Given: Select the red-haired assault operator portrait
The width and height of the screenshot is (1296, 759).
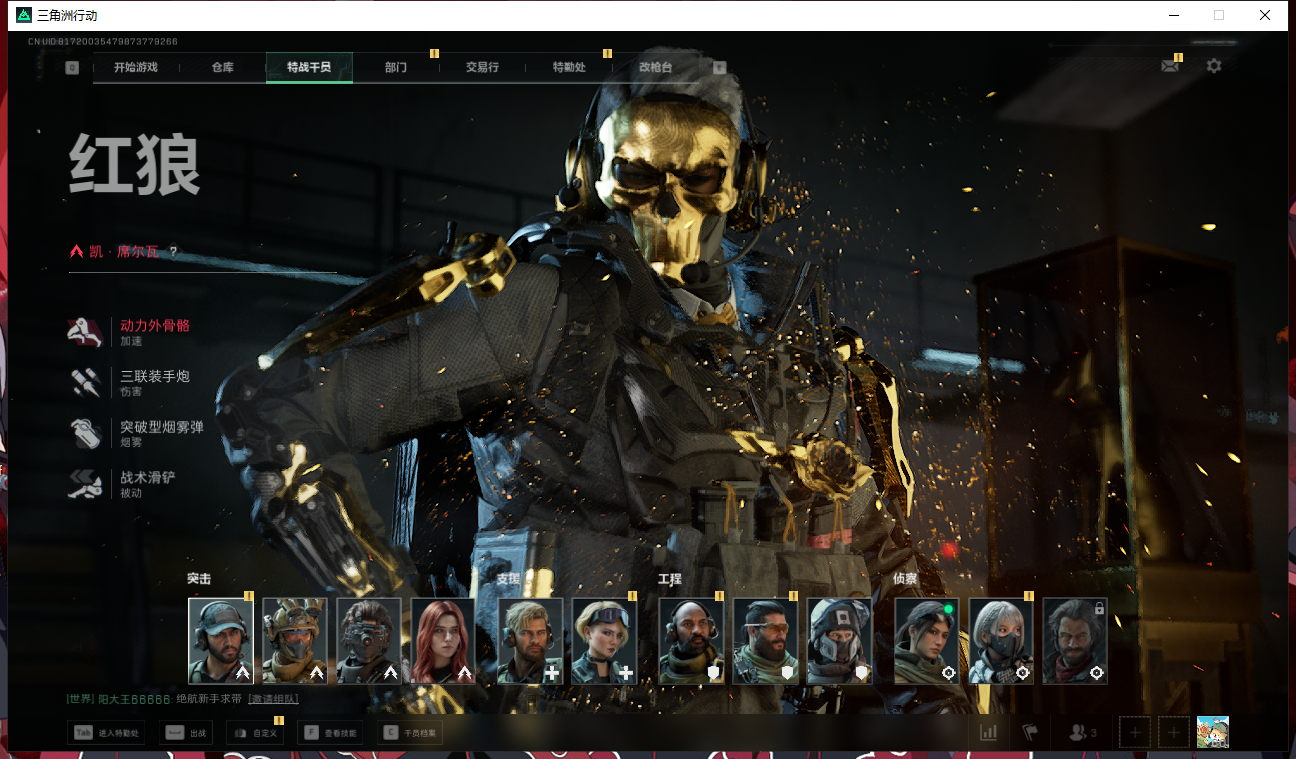Looking at the screenshot, I should click(x=442, y=641).
